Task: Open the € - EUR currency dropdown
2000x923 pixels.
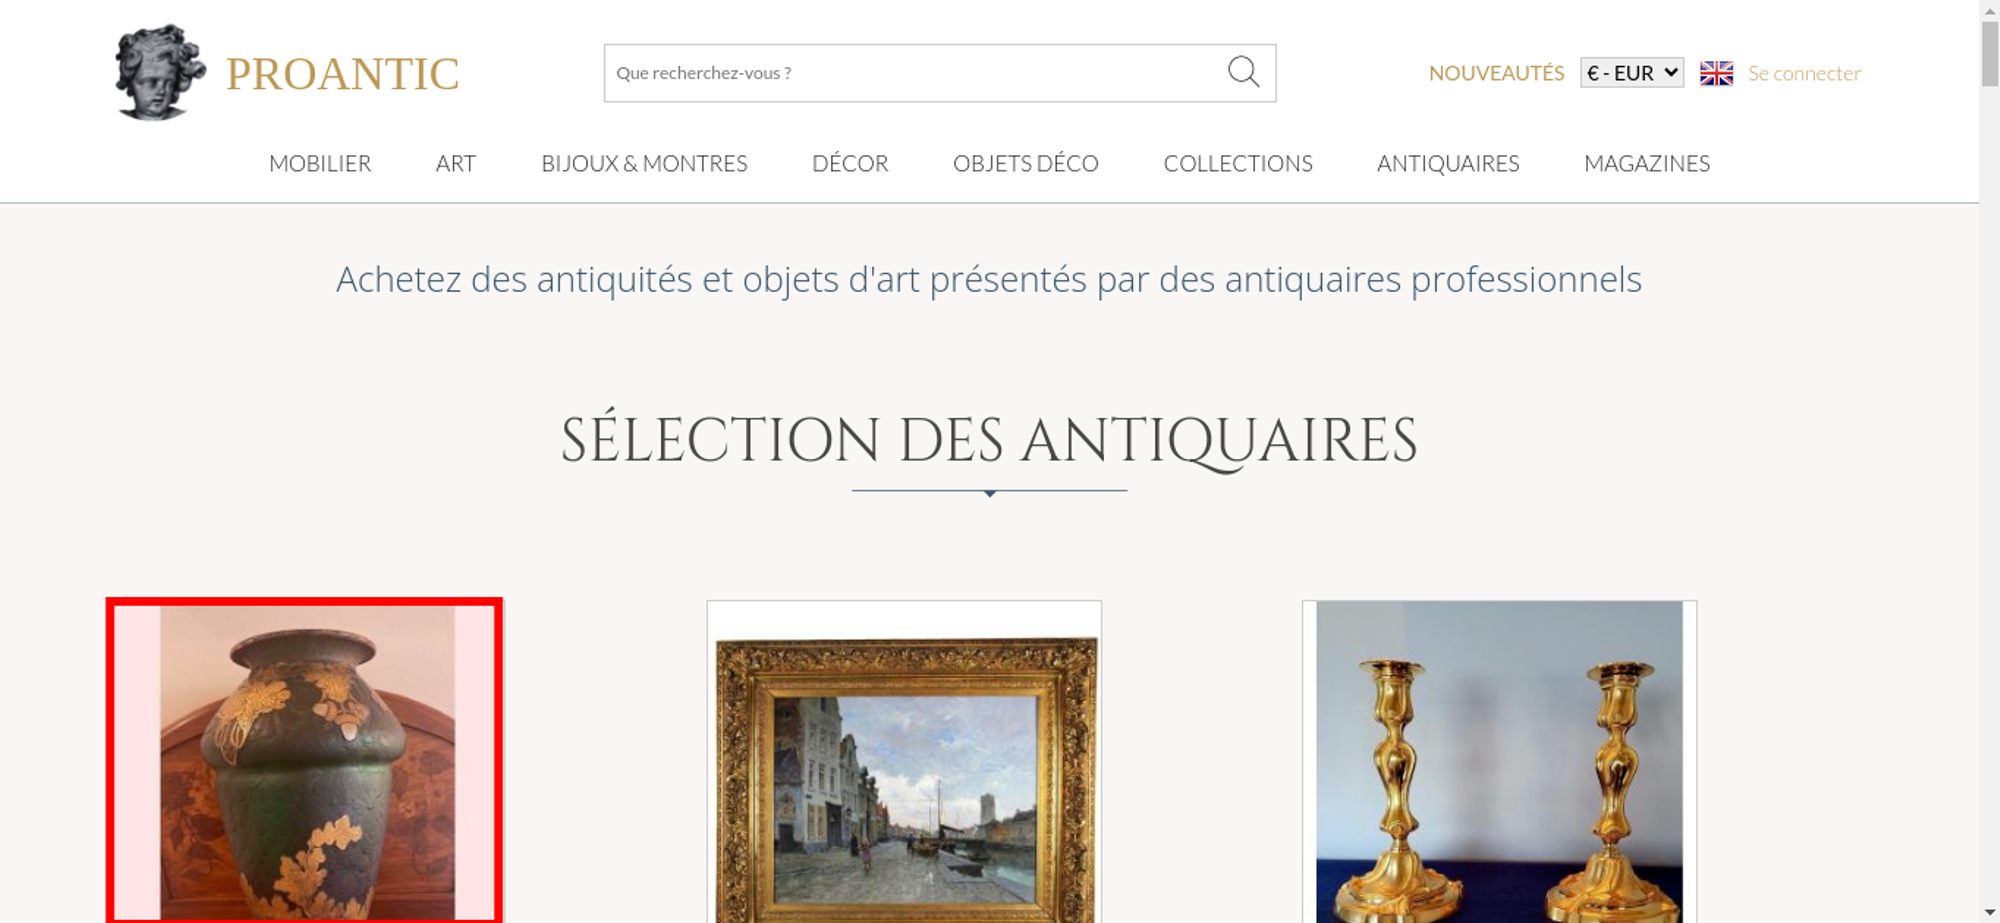Action: tap(1631, 73)
